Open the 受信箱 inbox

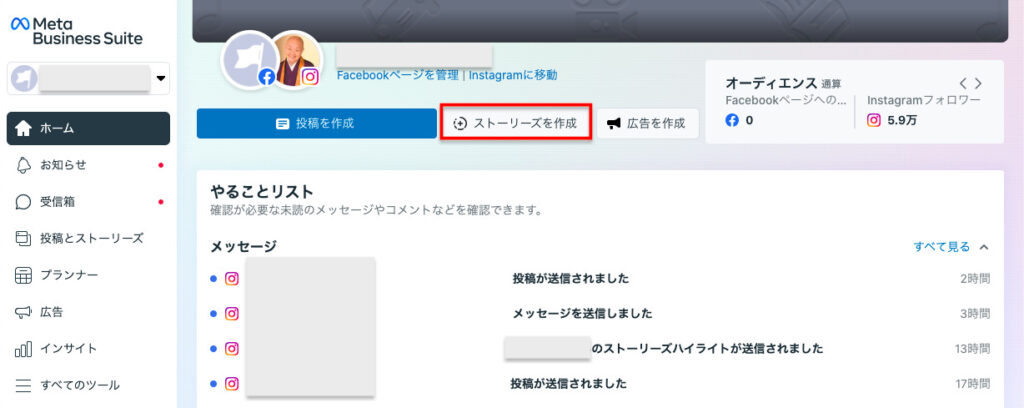tap(88, 202)
